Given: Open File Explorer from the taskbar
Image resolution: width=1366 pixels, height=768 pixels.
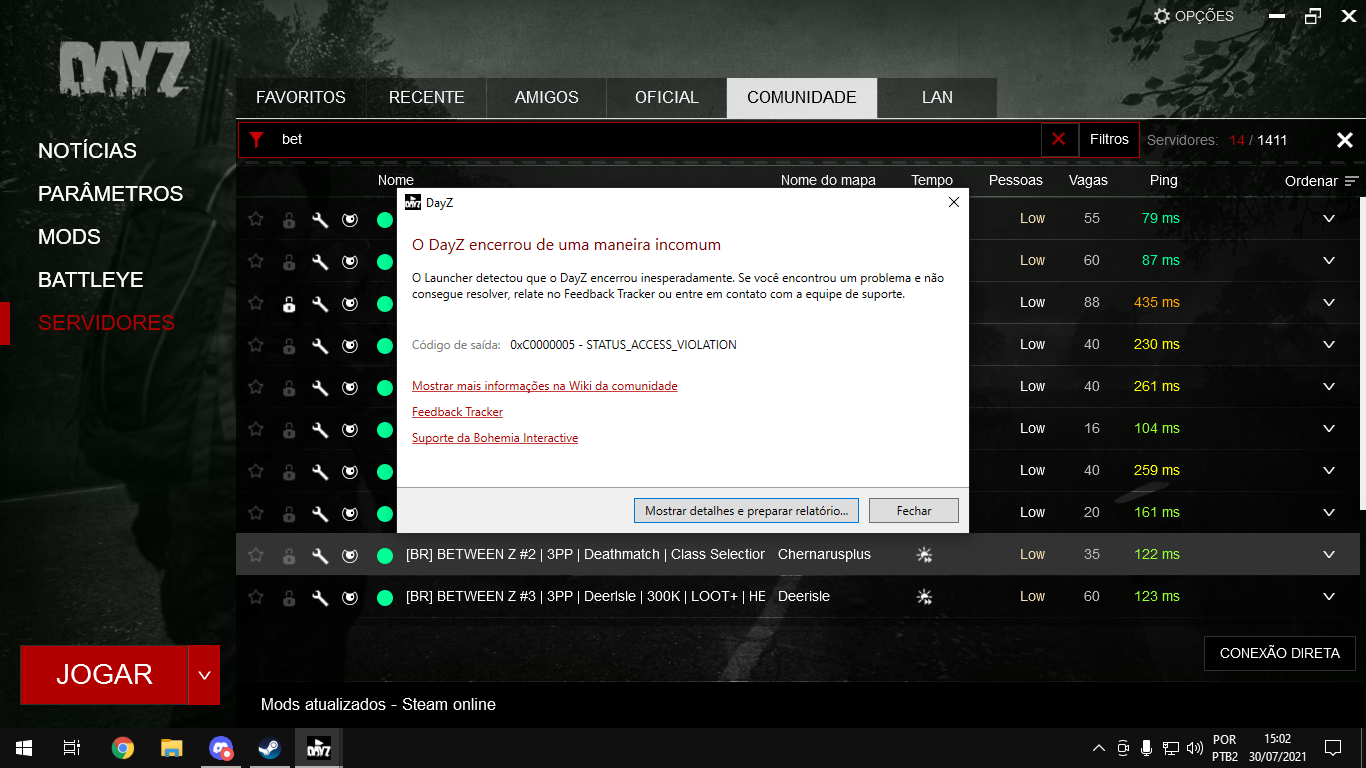Looking at the screenshot, I should point(172,748).
